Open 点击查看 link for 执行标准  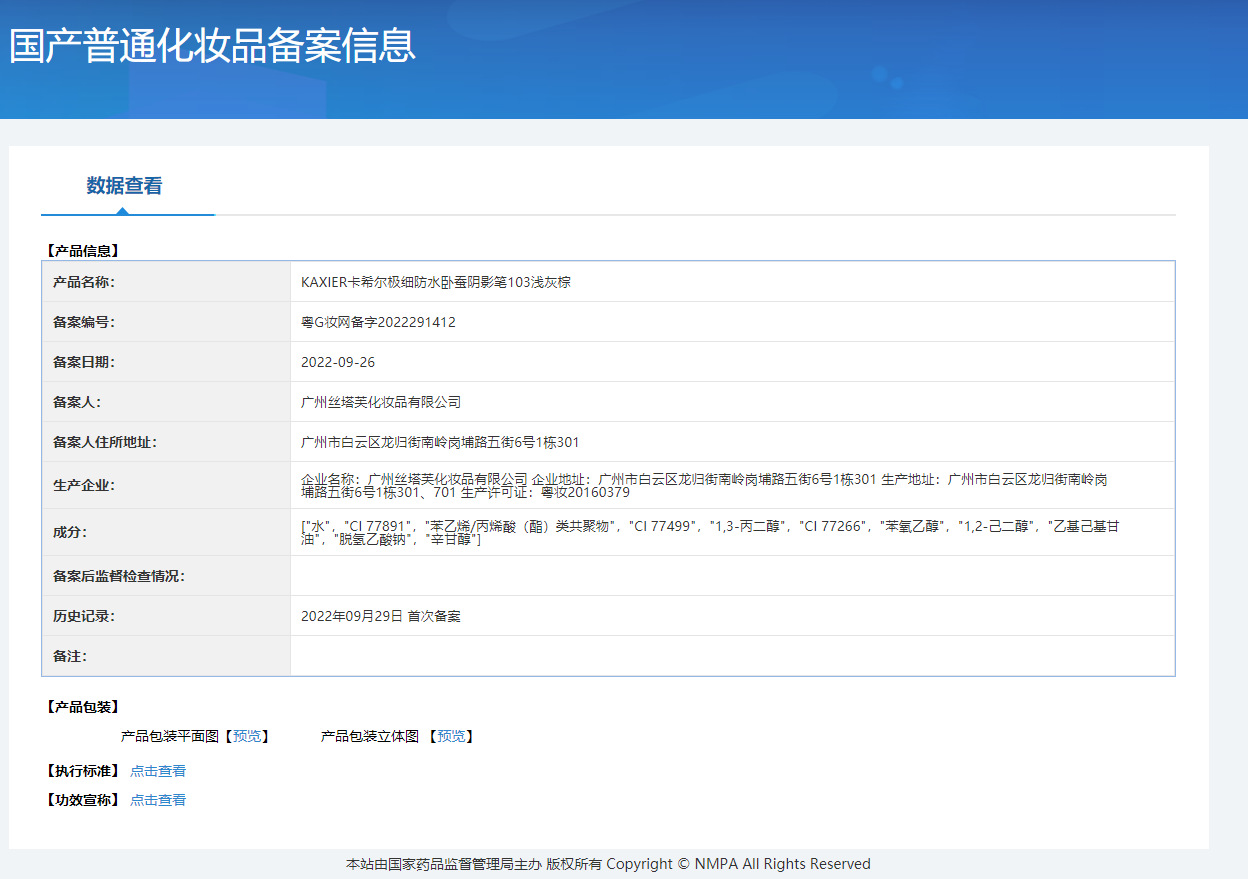[x=158, y=771]
